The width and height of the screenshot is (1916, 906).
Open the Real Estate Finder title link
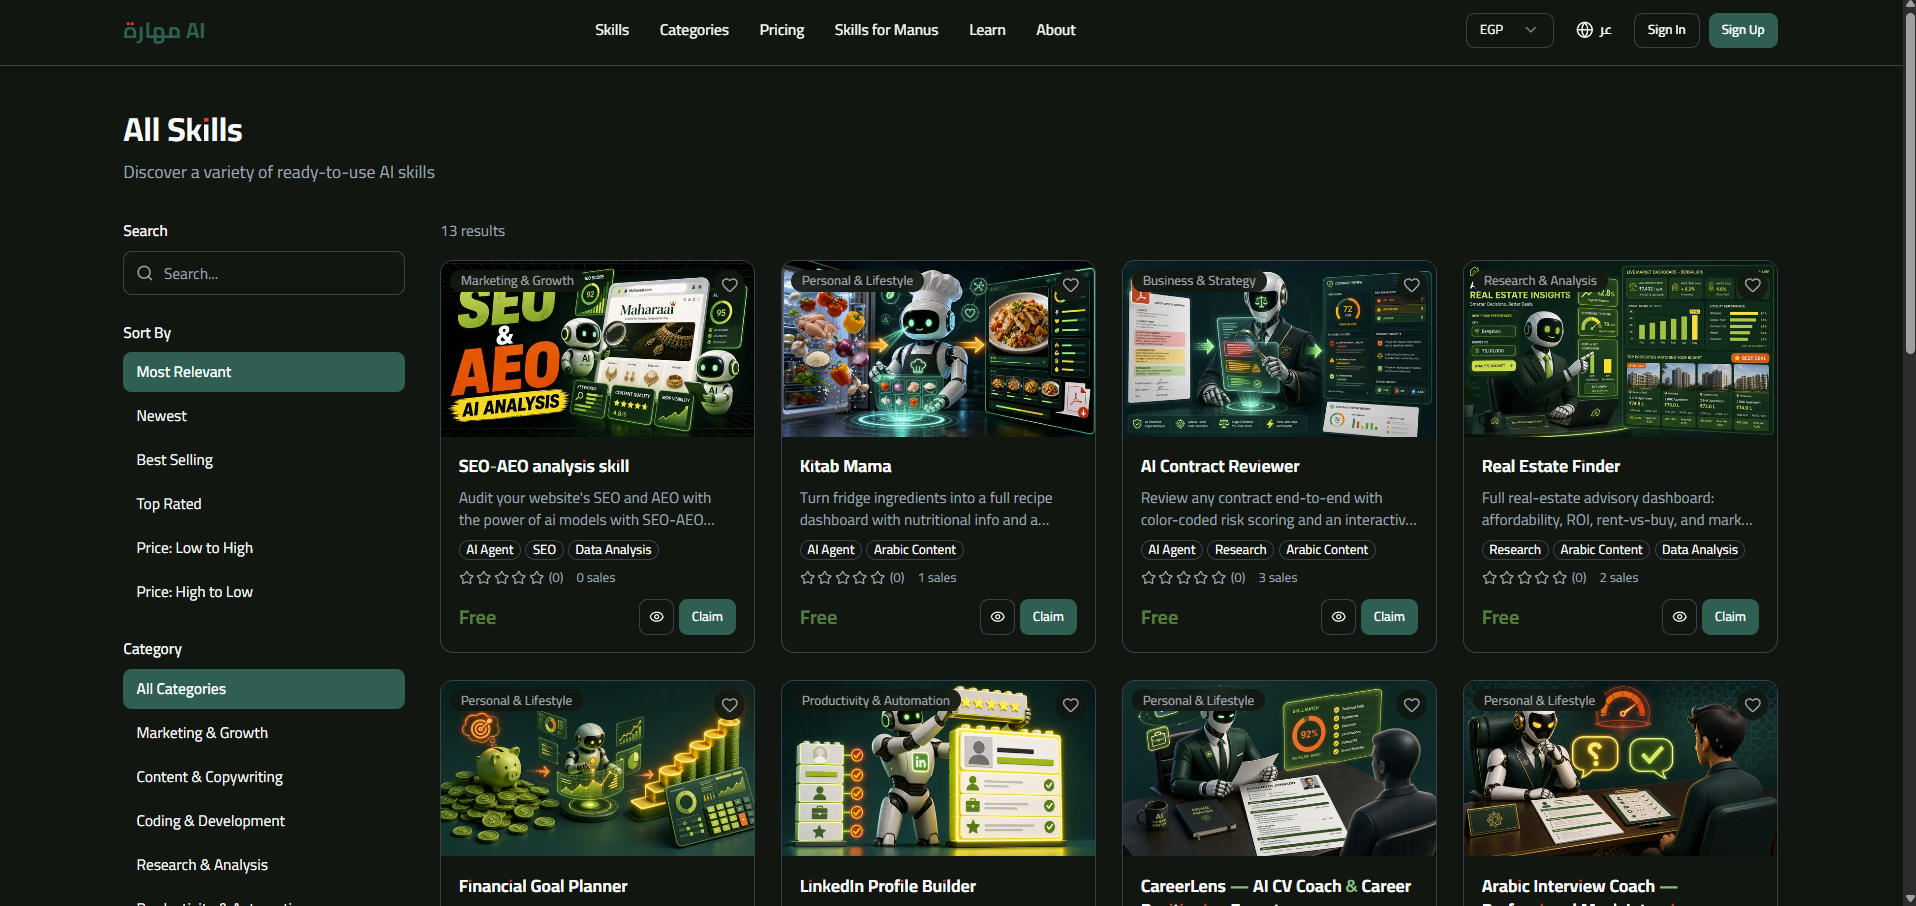click(x=1551, y=466)
